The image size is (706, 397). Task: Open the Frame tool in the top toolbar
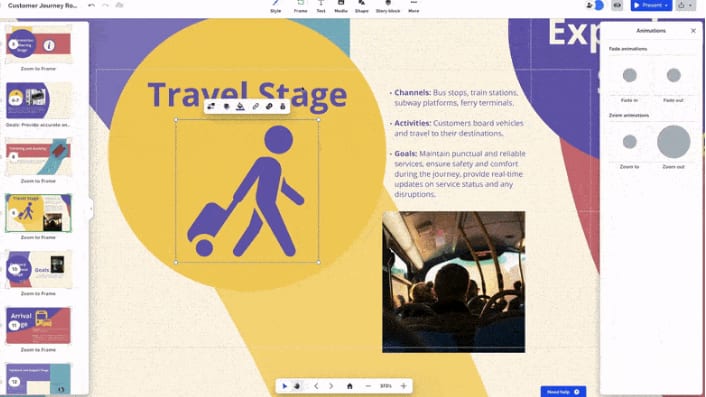300,6
